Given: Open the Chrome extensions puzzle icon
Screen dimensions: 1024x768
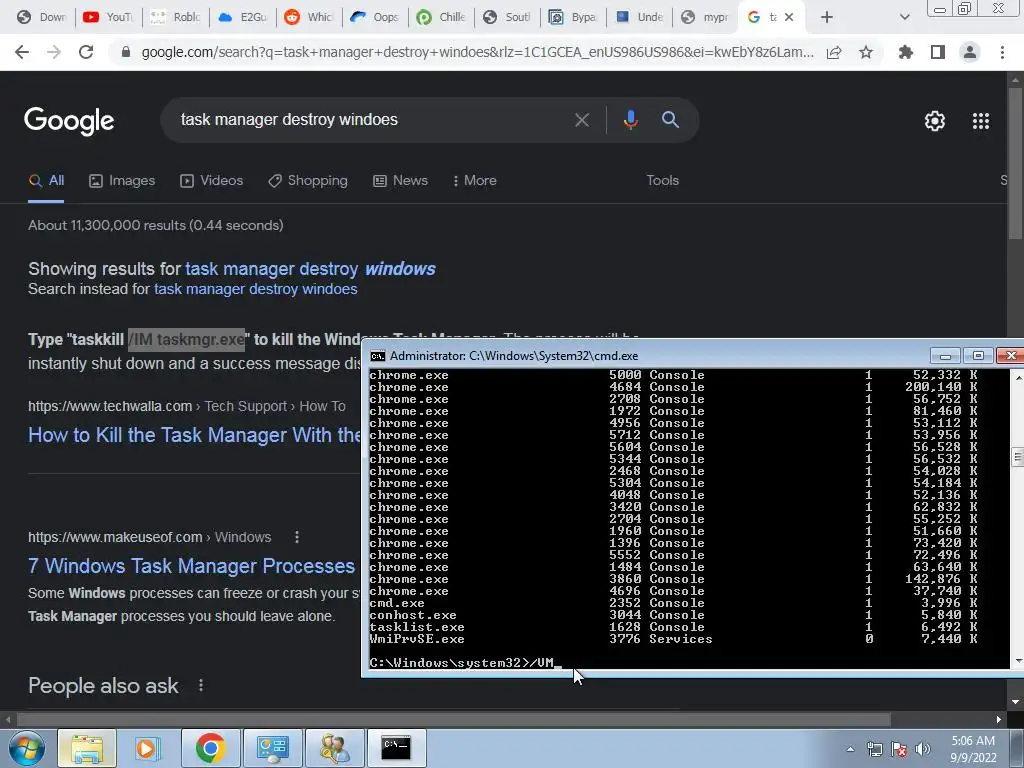Looking at the screenshot, I should 906,52.
